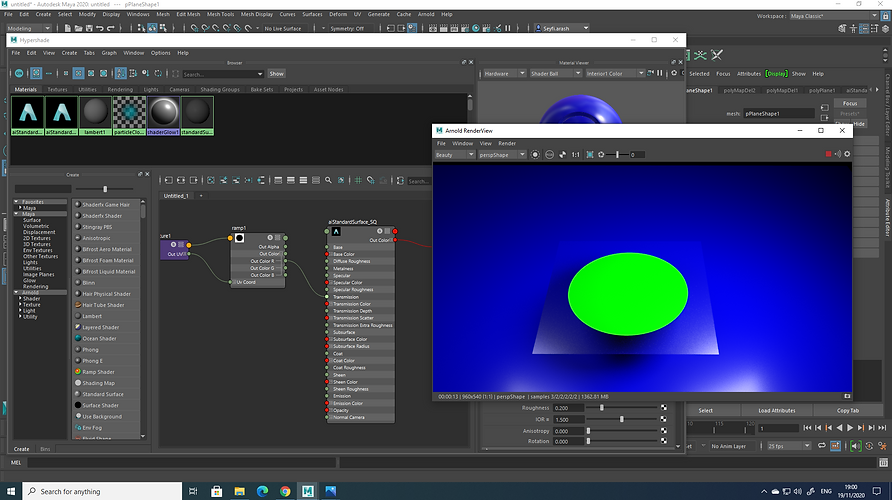Click the Arnold RenderView globe icon
This screenshot has height=500, width=892.
tap(550, 155)
